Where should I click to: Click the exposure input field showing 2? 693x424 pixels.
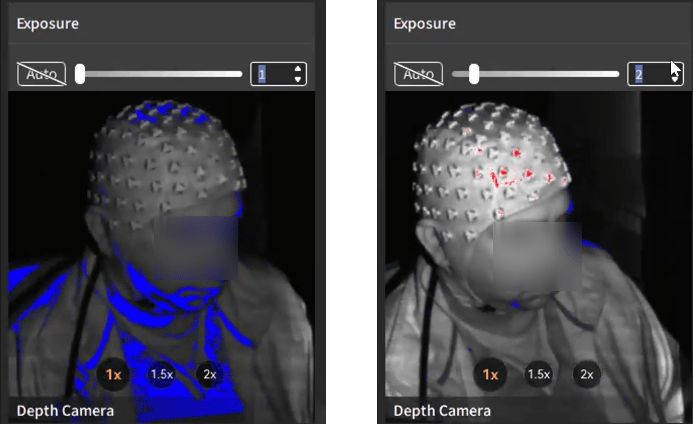coord(646,74)
